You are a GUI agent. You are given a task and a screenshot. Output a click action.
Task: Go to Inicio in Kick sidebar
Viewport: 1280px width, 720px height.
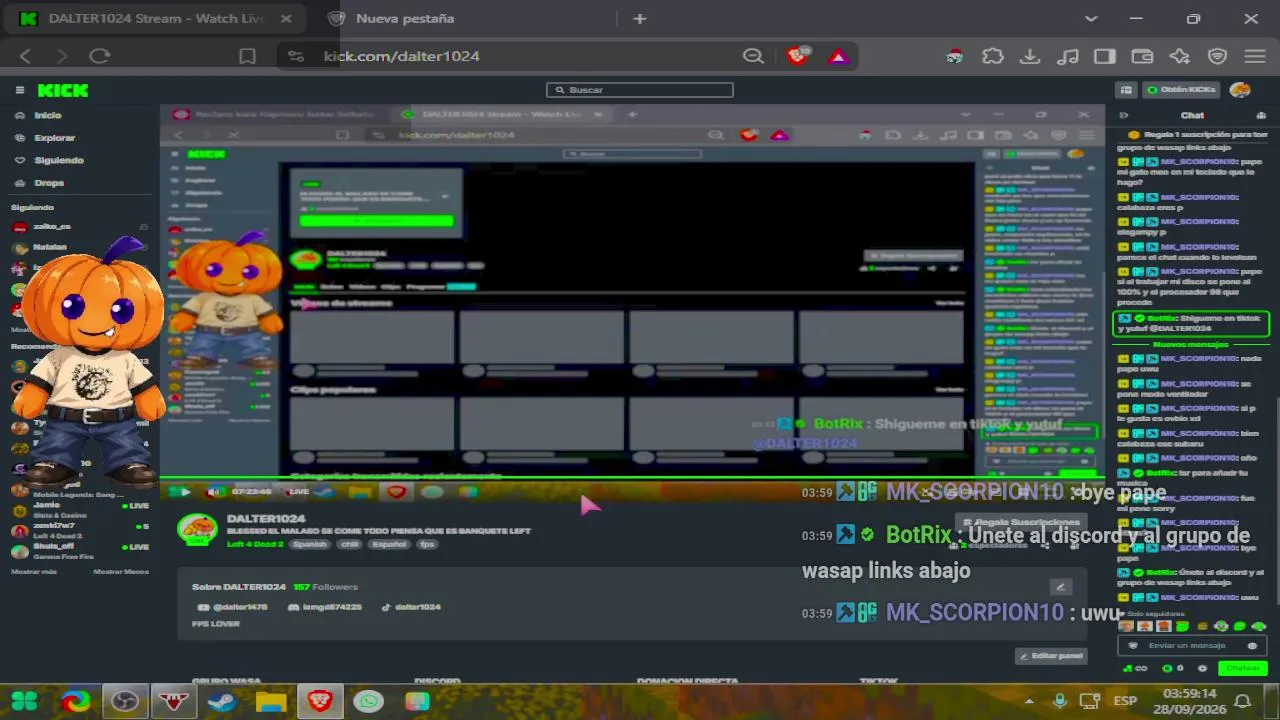point(48,115)
